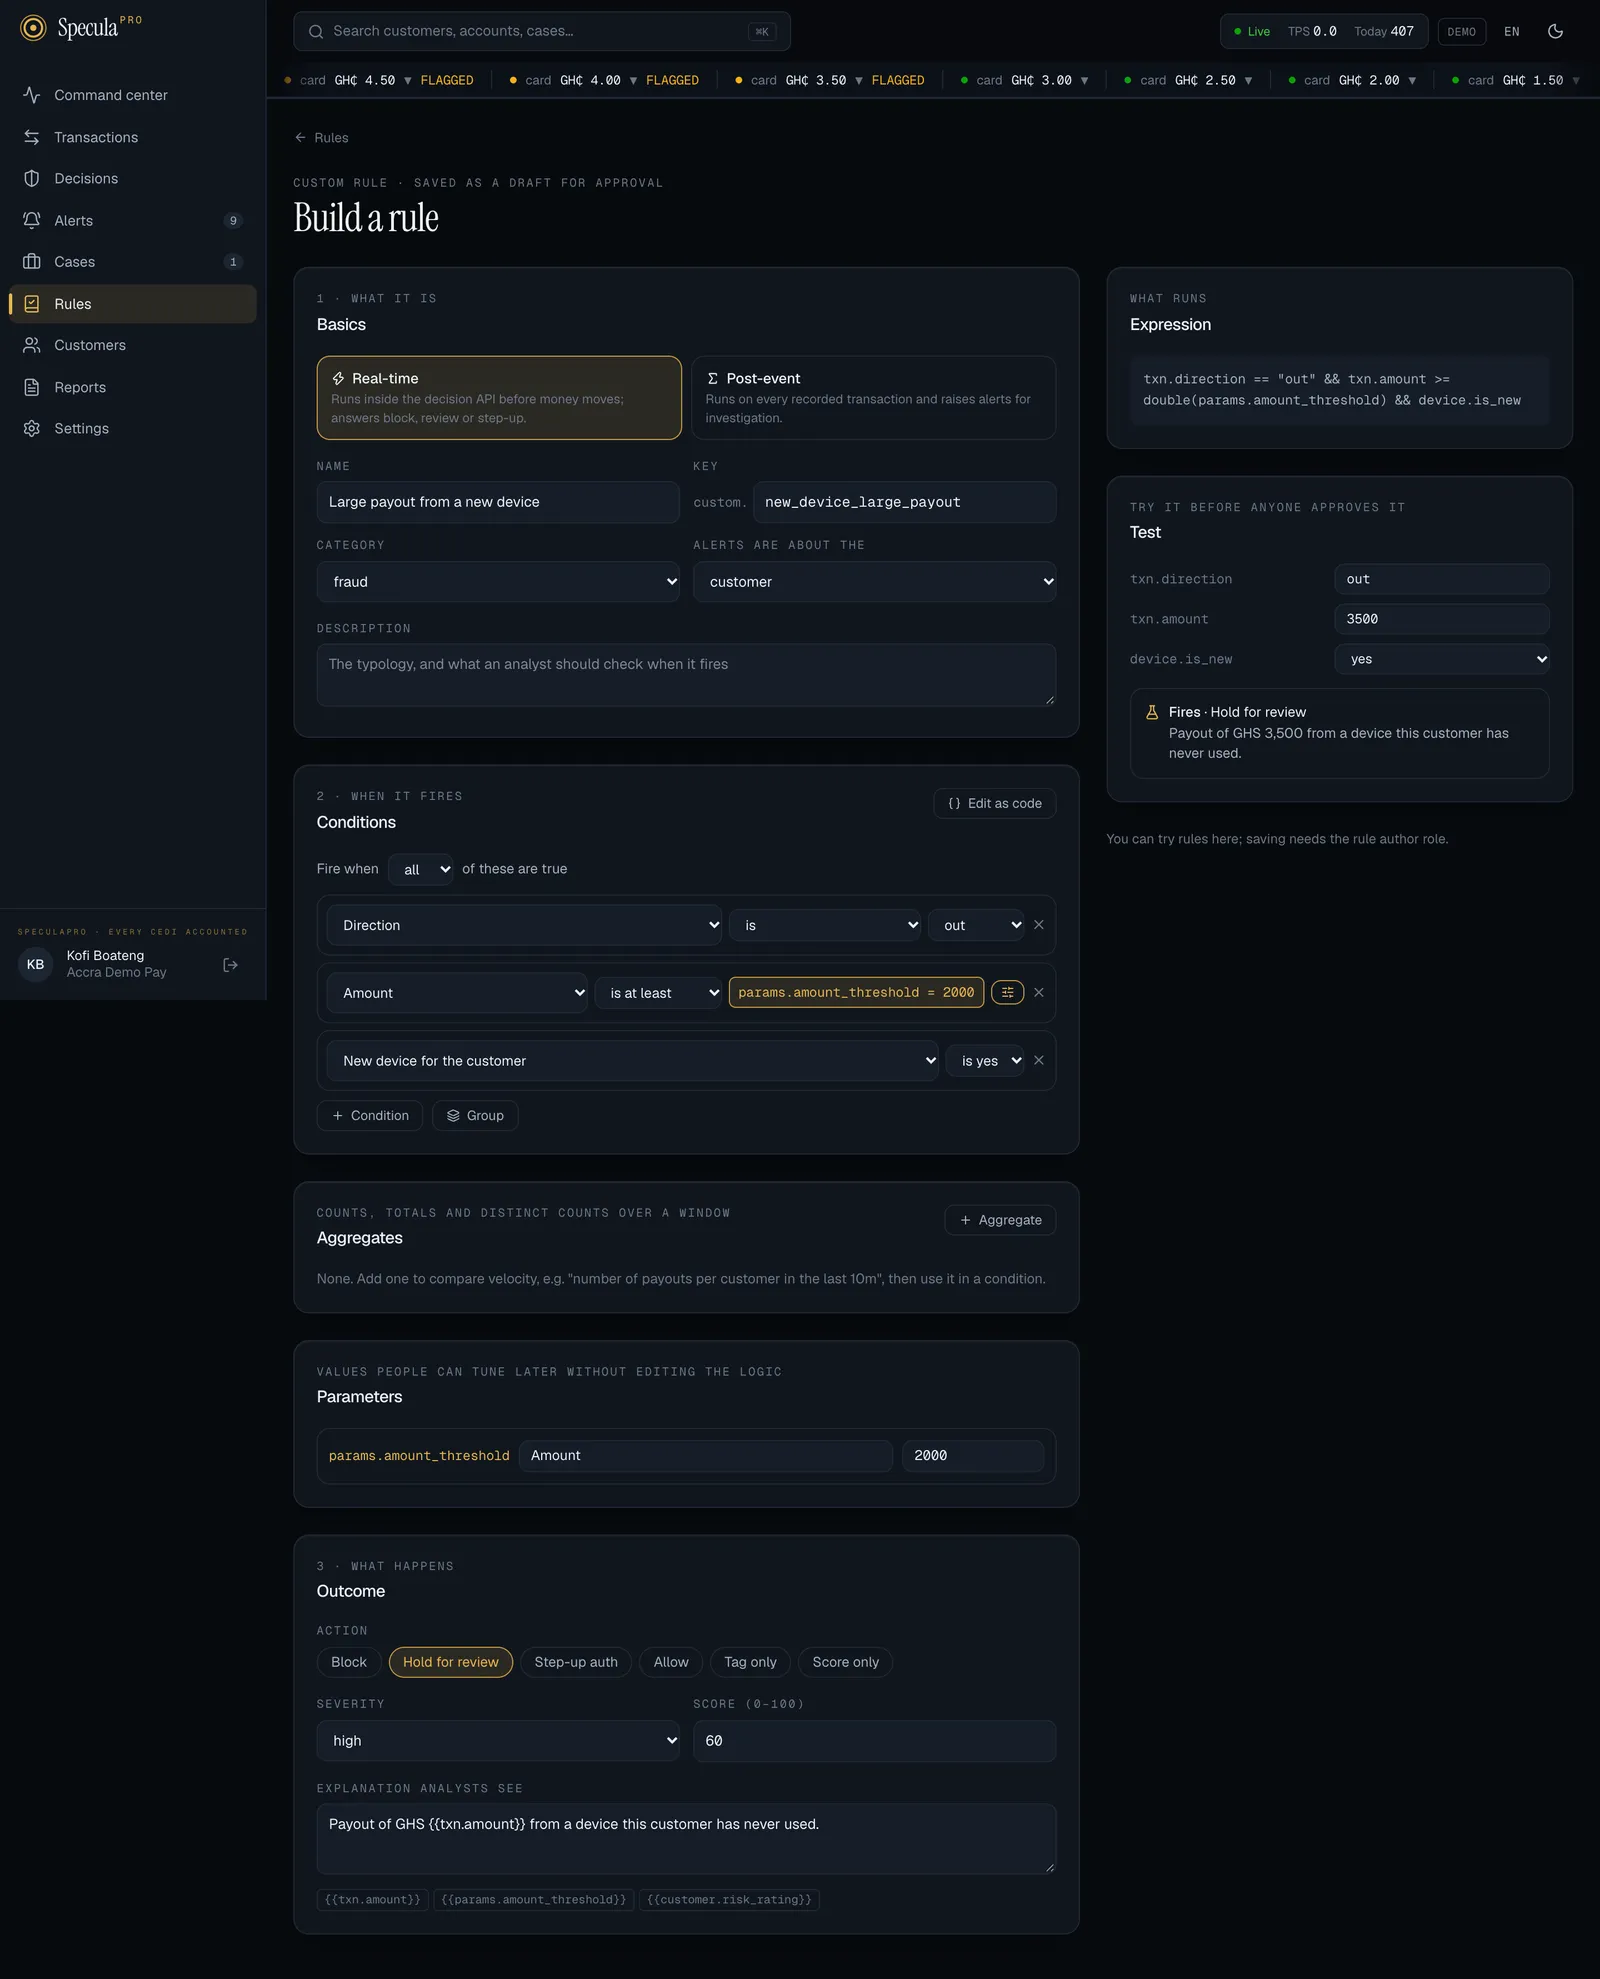Open the 'is at least' operator dropdown

click(x=658, y=993)
